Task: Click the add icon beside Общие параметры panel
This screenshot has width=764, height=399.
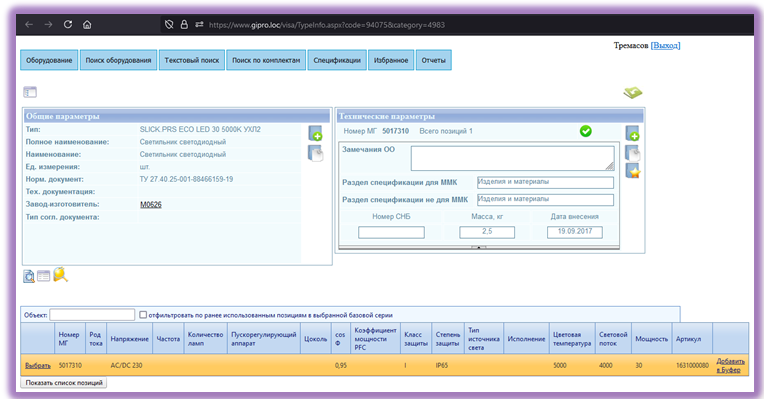Action: coord(315,133)
